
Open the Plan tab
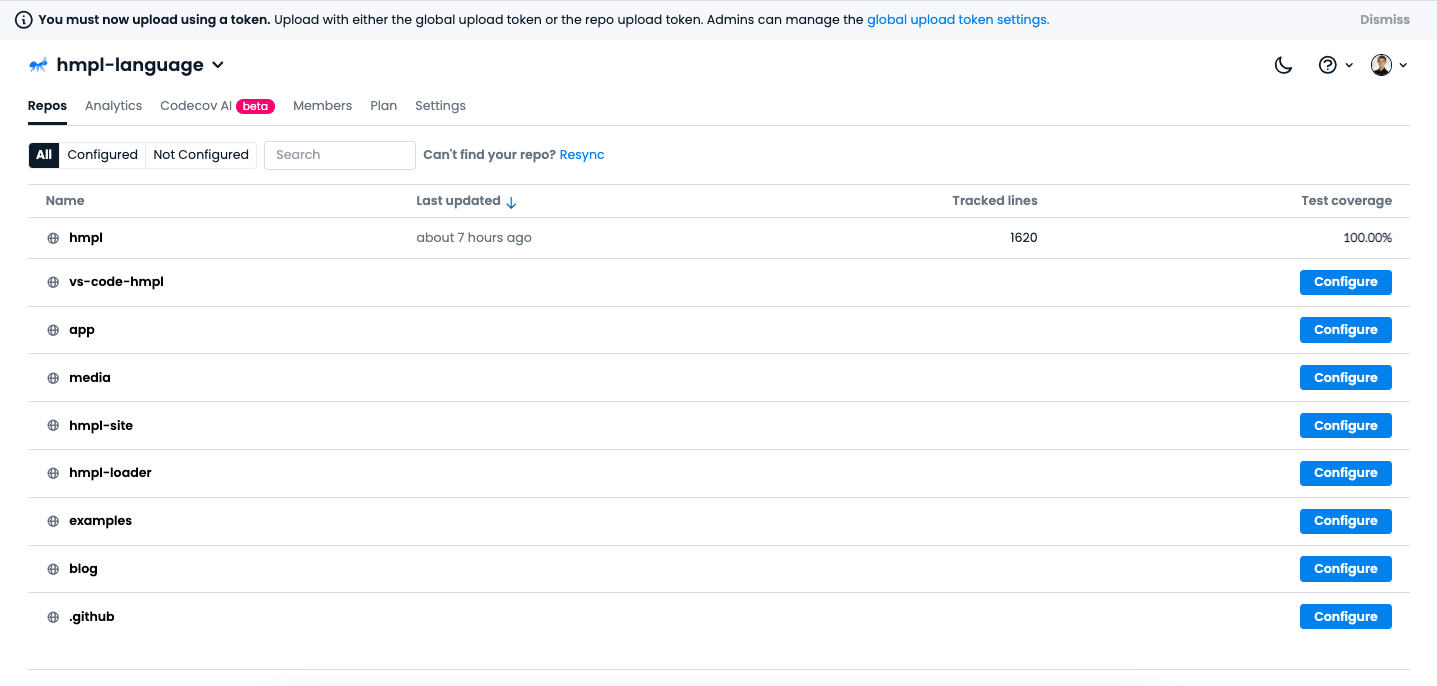point(383,106)
